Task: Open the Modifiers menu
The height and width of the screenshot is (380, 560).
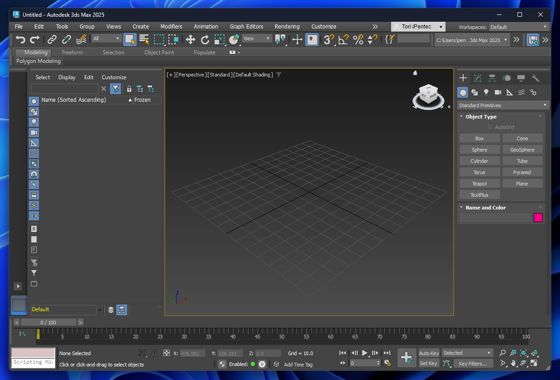Action: point(171,26)
